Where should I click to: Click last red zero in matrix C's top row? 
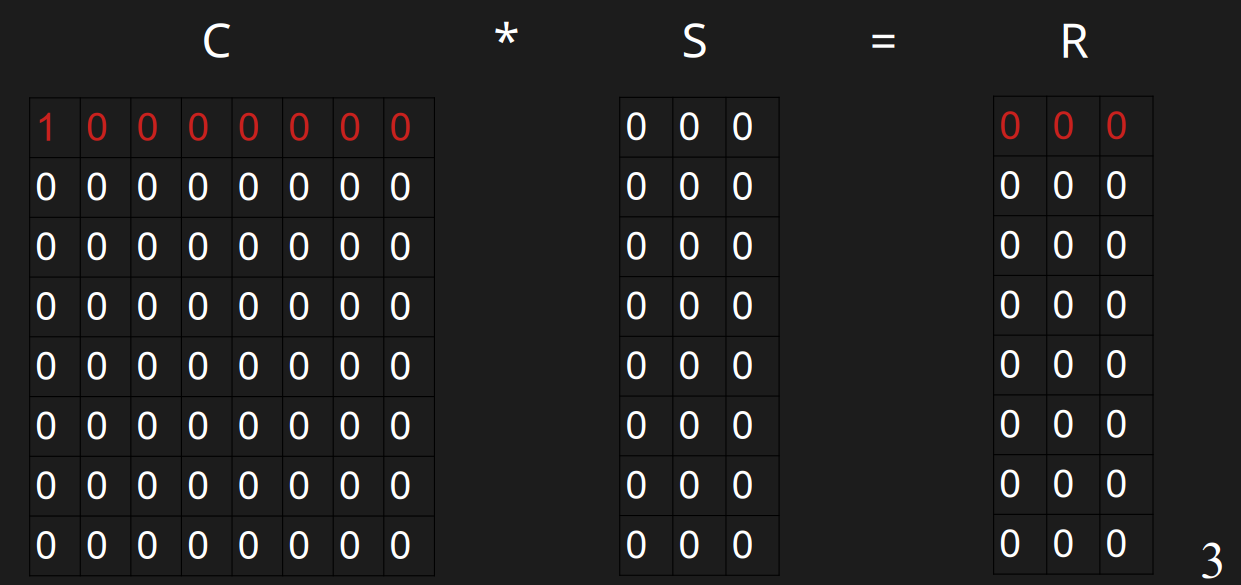click(x=400, y=128)
